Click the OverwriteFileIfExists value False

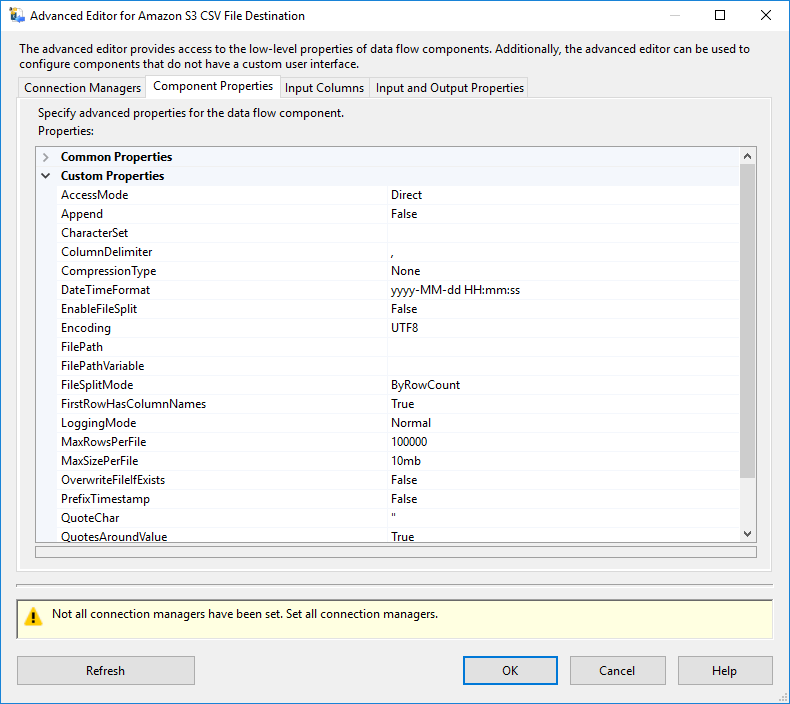point(404,480)
